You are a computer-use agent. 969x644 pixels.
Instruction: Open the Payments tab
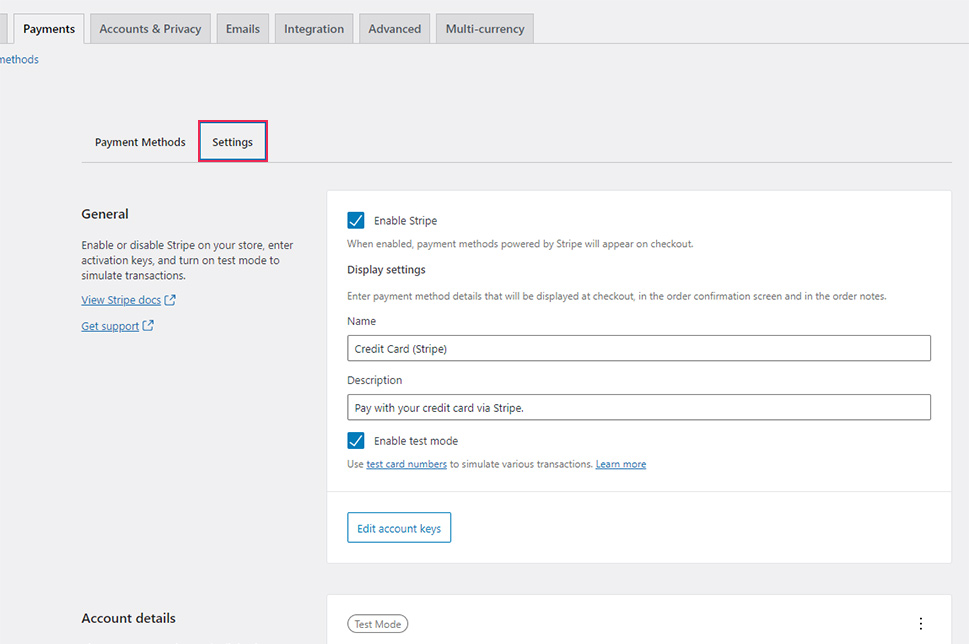pos(49,29)
